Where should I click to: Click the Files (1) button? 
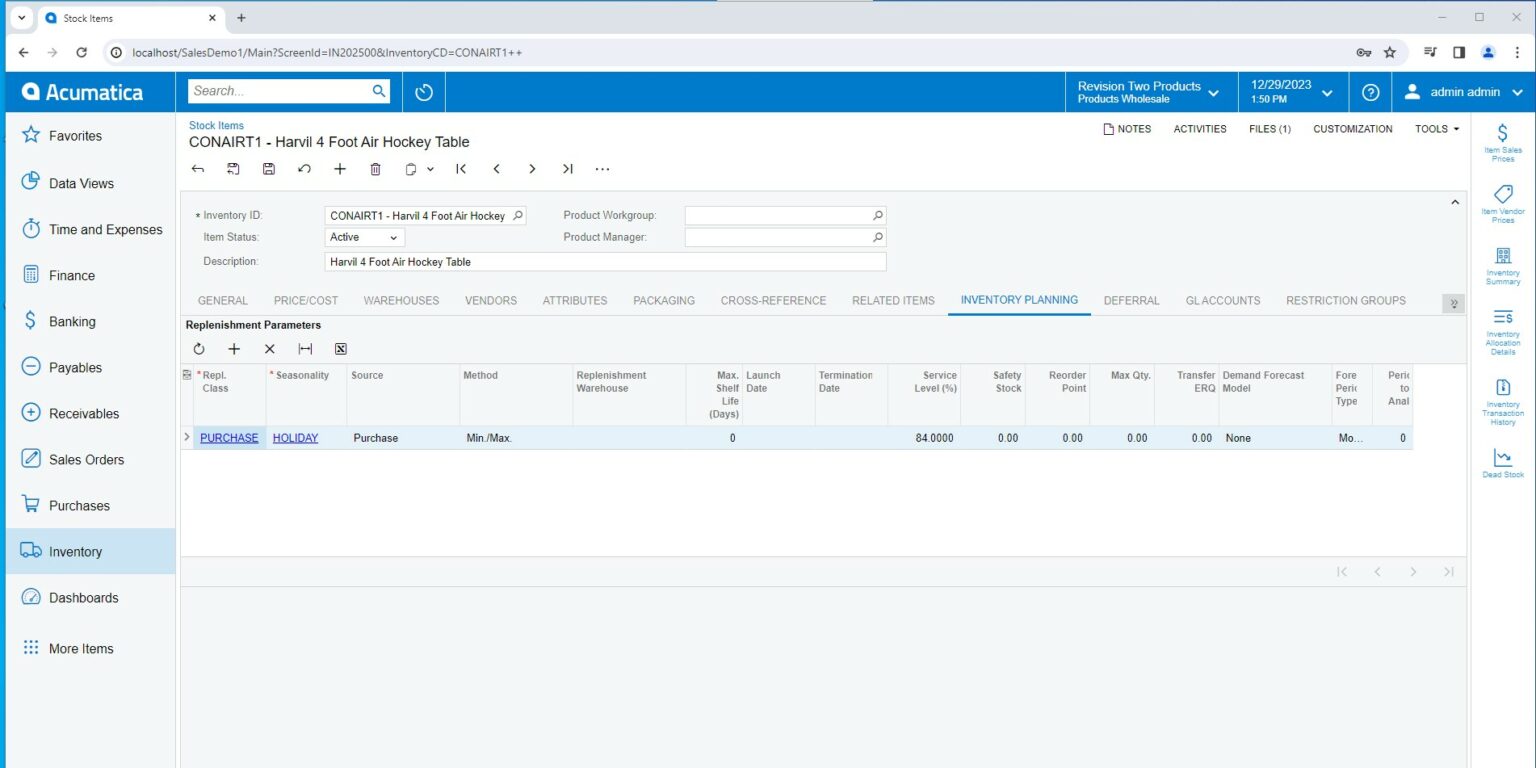[1269, 129]
